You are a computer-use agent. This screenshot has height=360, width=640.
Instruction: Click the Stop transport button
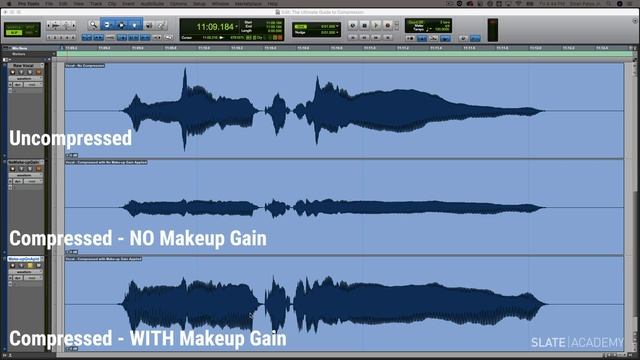point(364,25)
